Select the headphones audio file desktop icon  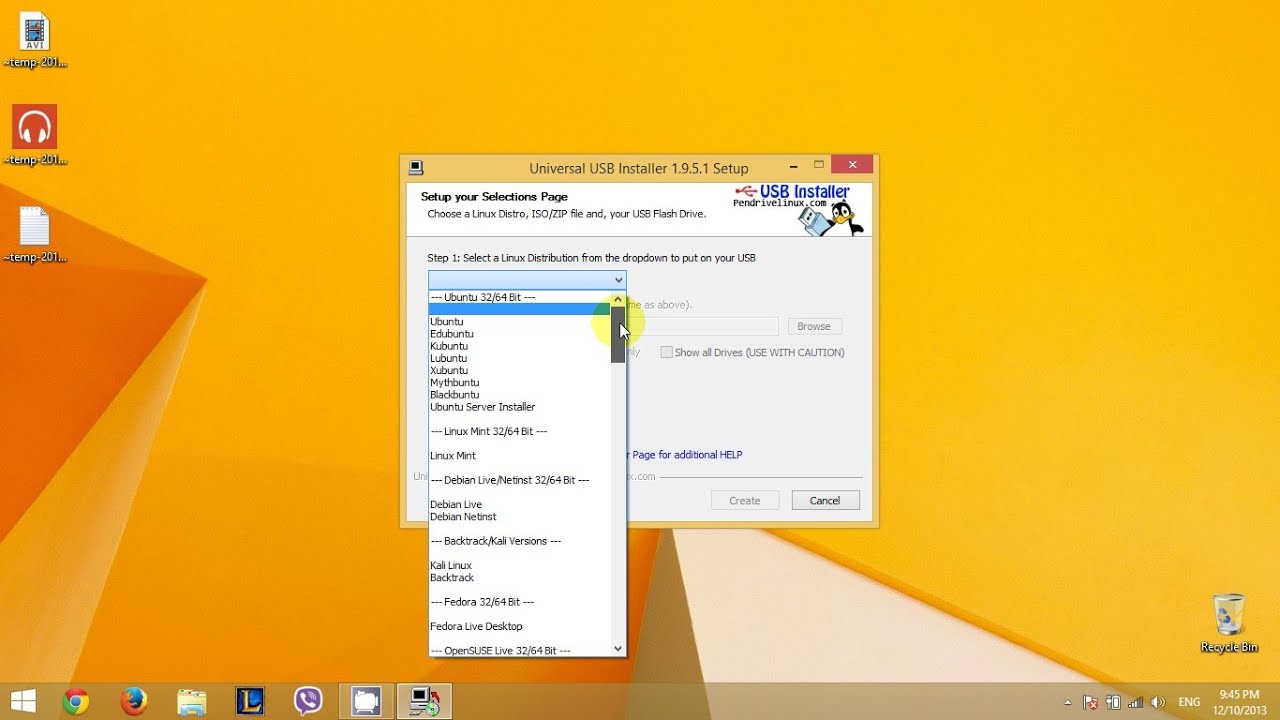[x=35, y=136]
